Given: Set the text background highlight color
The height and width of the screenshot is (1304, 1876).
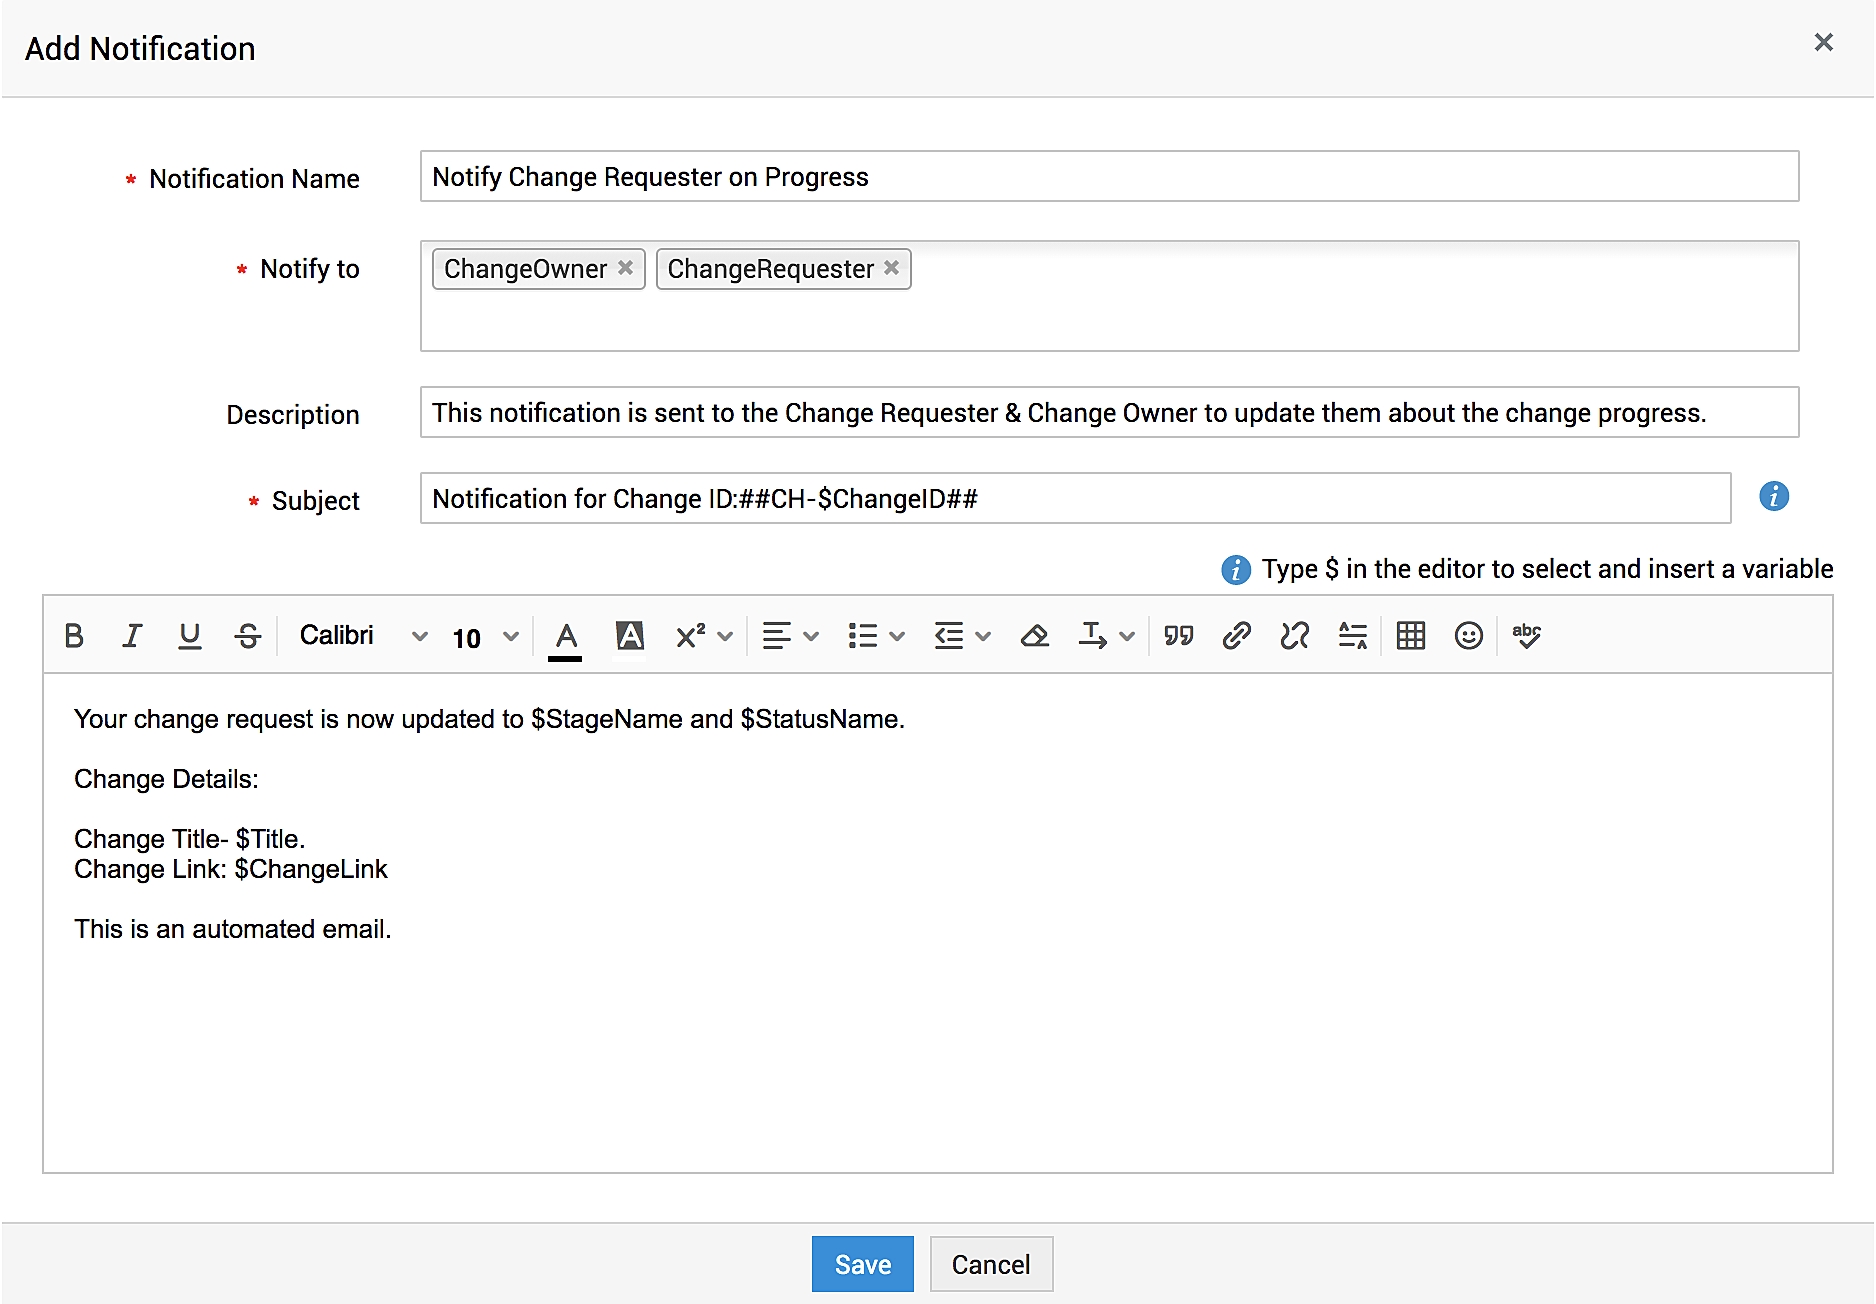Looking at the screenshot, I should (x=630, y=636).
